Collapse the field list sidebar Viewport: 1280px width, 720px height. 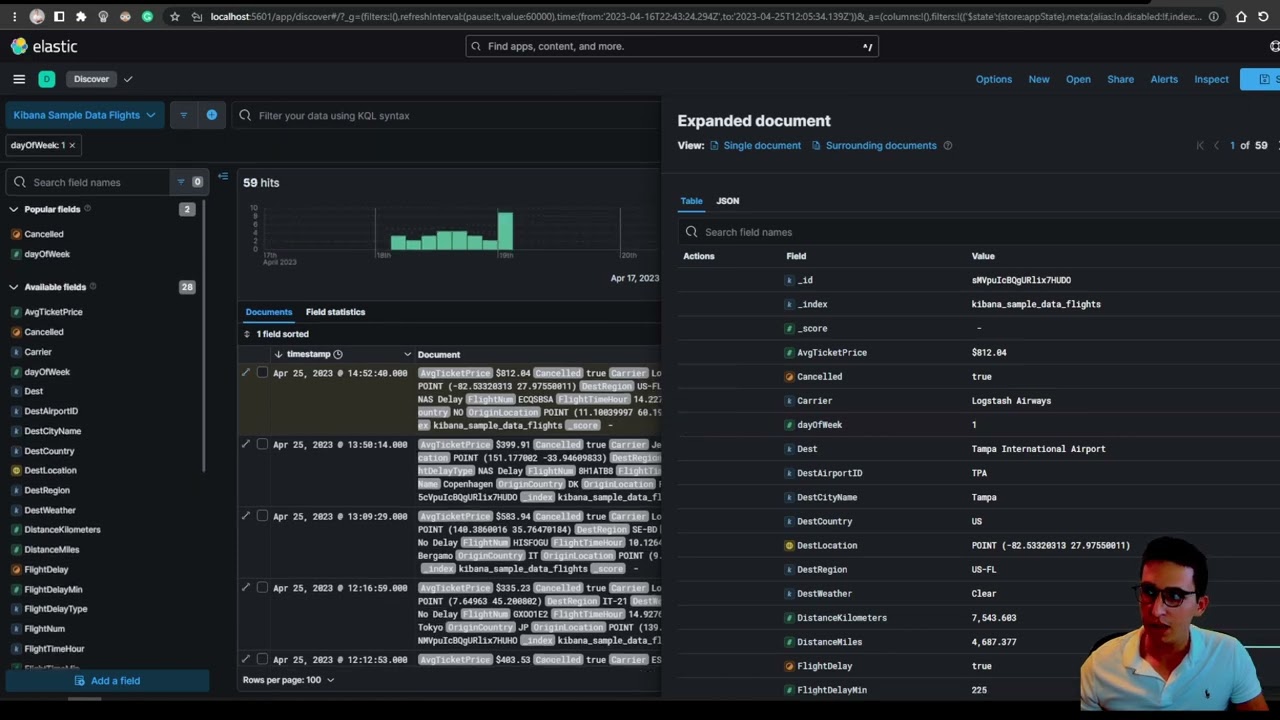tap(223, 177)
